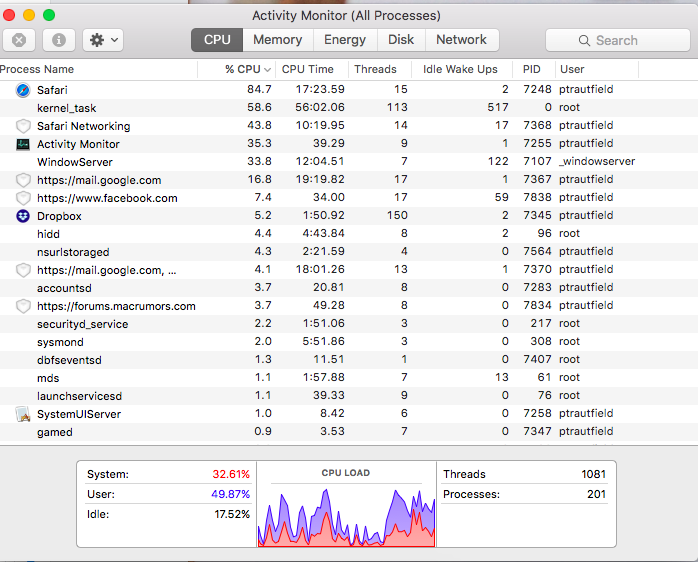698x562 pixels.
Task: Click the System 32.61% value
Action: [x=231, y=474]
